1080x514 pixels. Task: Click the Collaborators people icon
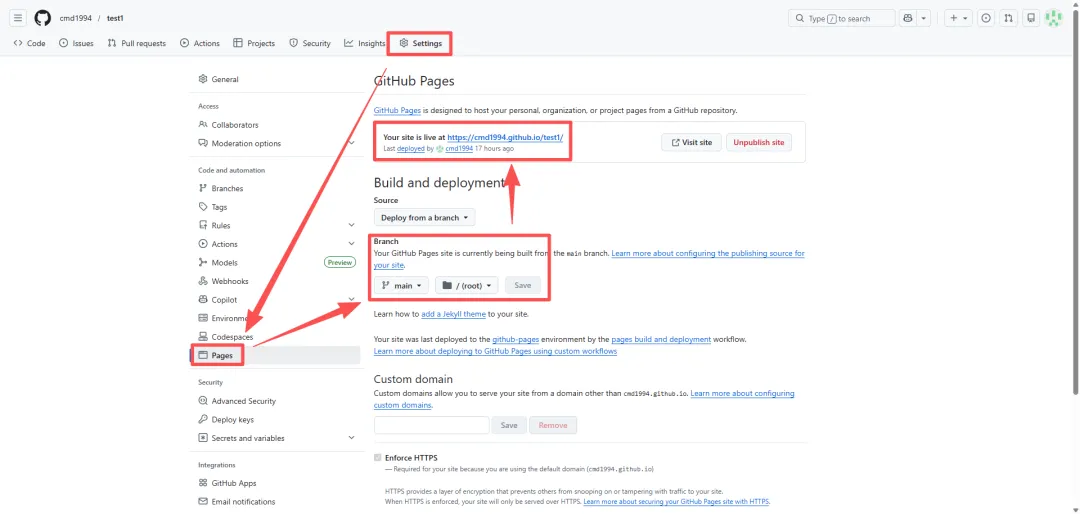[x=203, y=125]
